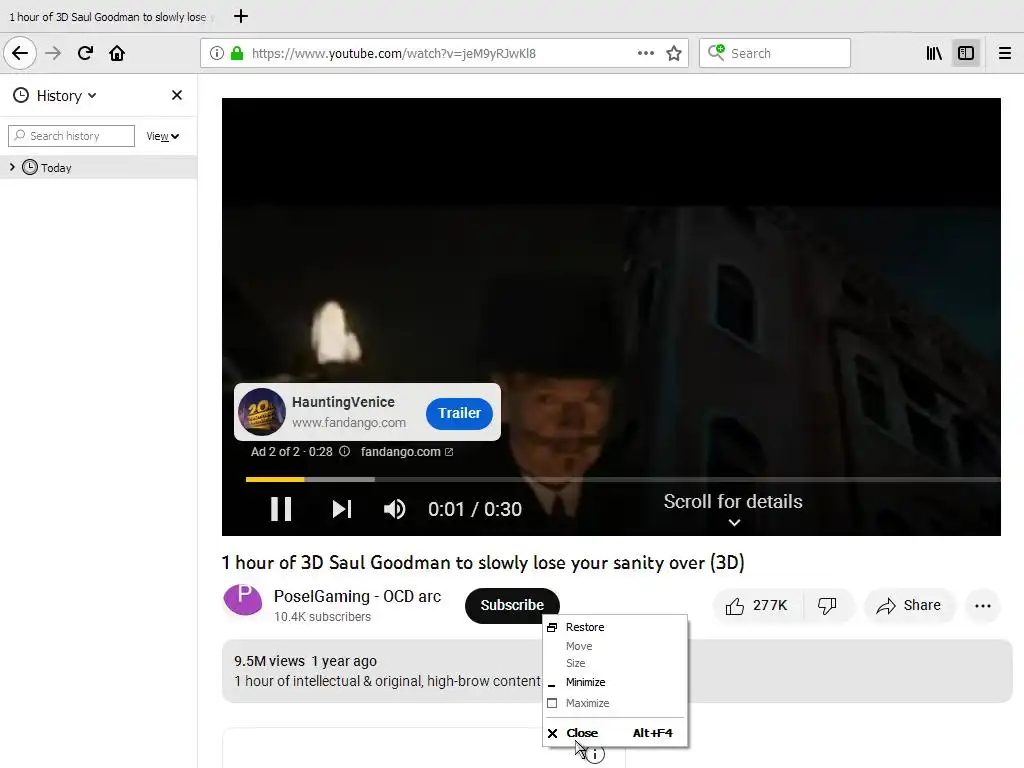Click the forward navigation arrow
This screenshot has height=768, width=1024.
53,53
